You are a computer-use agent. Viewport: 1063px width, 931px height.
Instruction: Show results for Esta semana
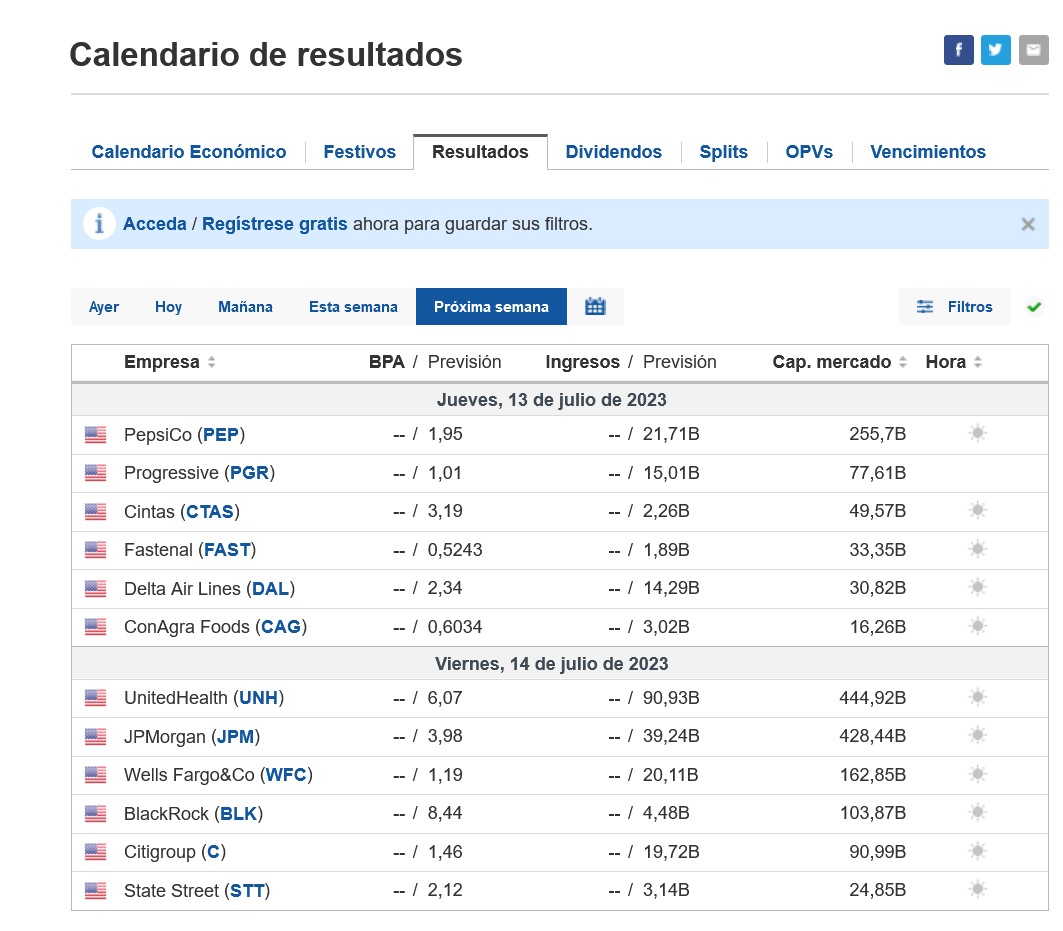click(353, 306)
